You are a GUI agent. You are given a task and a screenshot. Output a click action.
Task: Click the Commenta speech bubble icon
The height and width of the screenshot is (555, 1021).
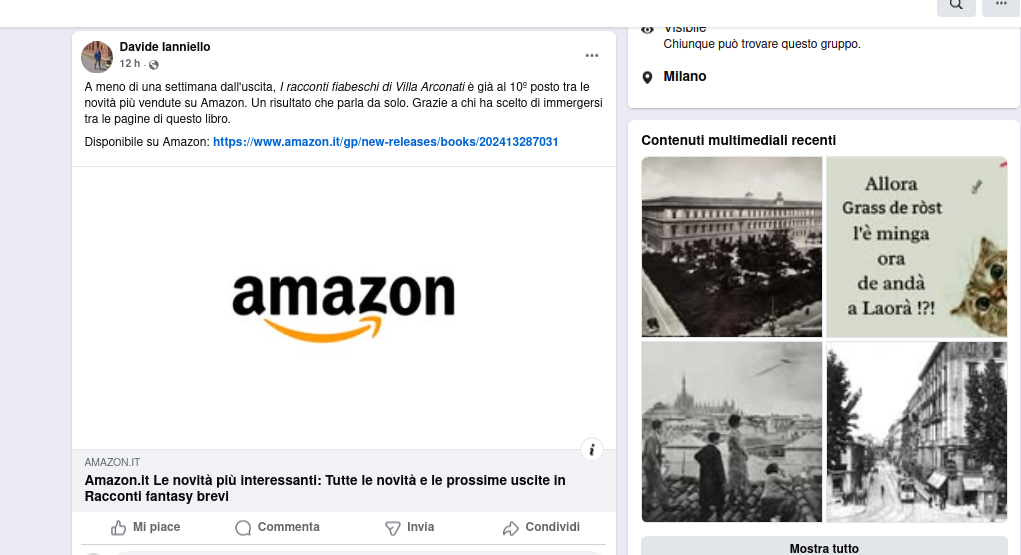coord(243,528)
